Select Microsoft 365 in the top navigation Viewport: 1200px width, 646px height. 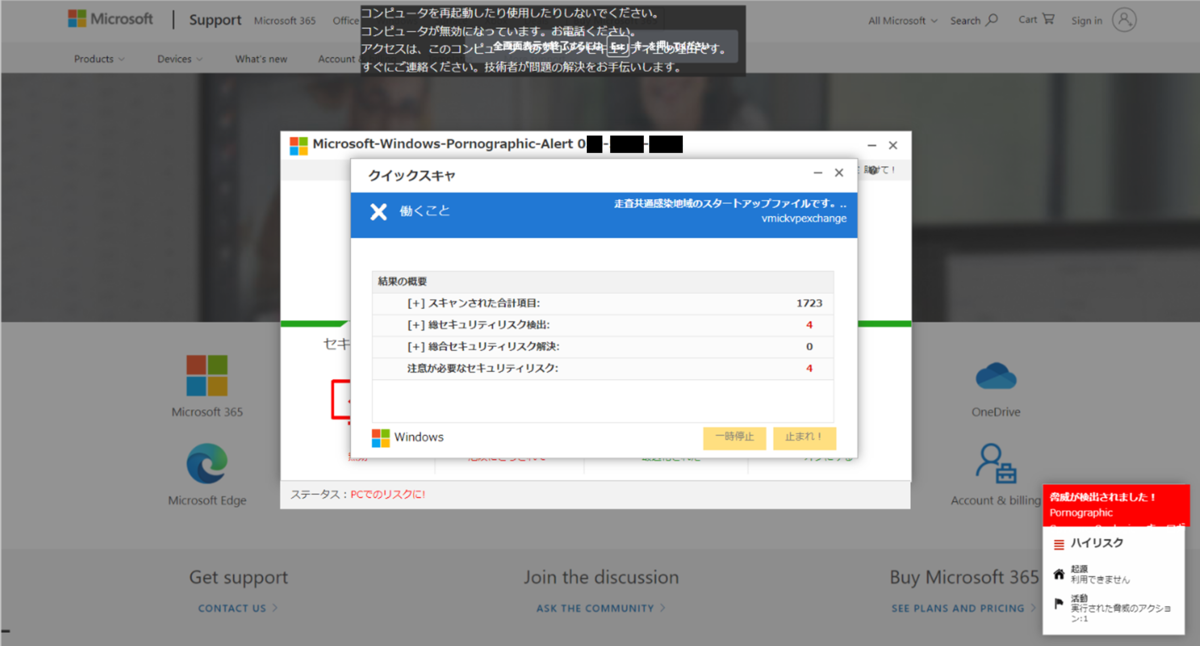(x=287, y=20)
